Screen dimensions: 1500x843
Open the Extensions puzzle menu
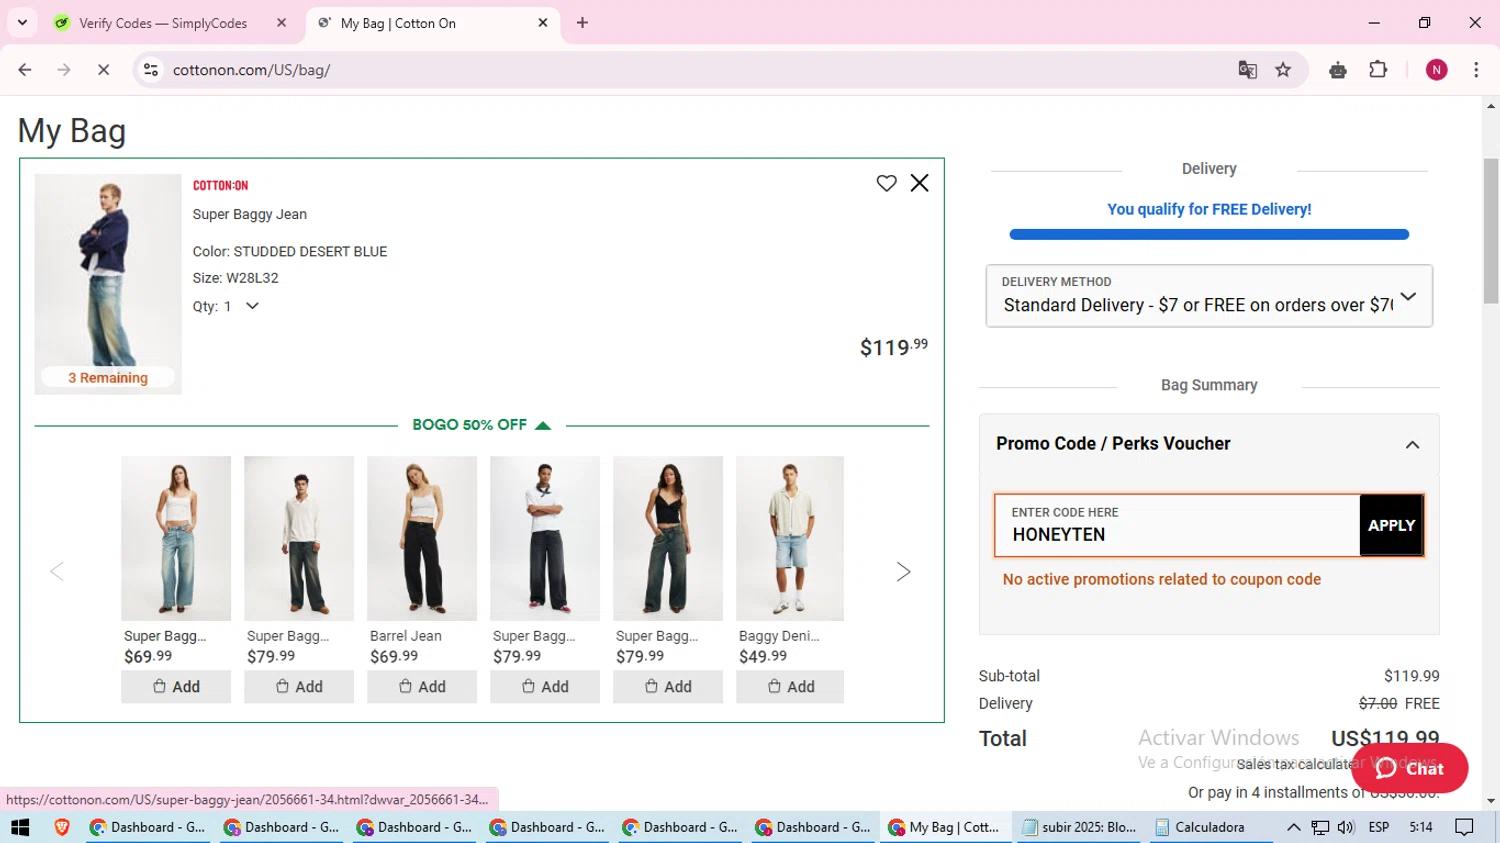[1378, 70]
